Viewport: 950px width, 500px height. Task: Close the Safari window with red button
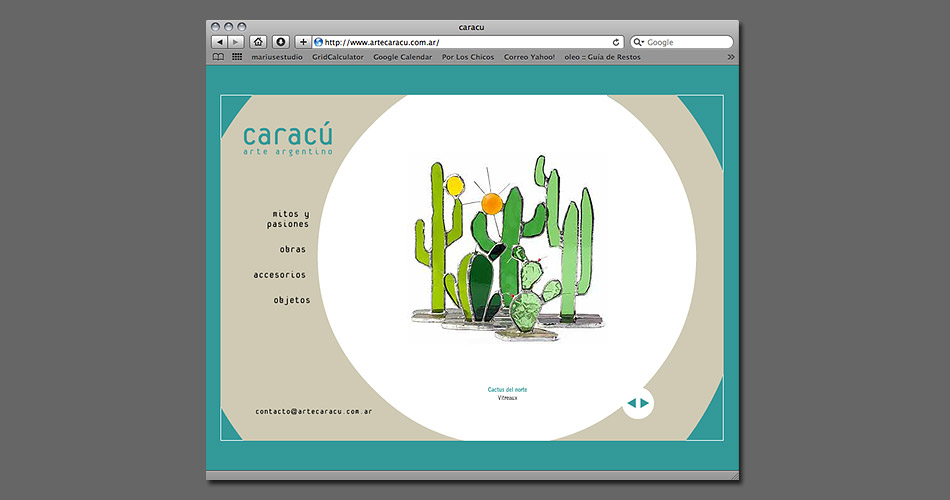click(x=215, y=27)
